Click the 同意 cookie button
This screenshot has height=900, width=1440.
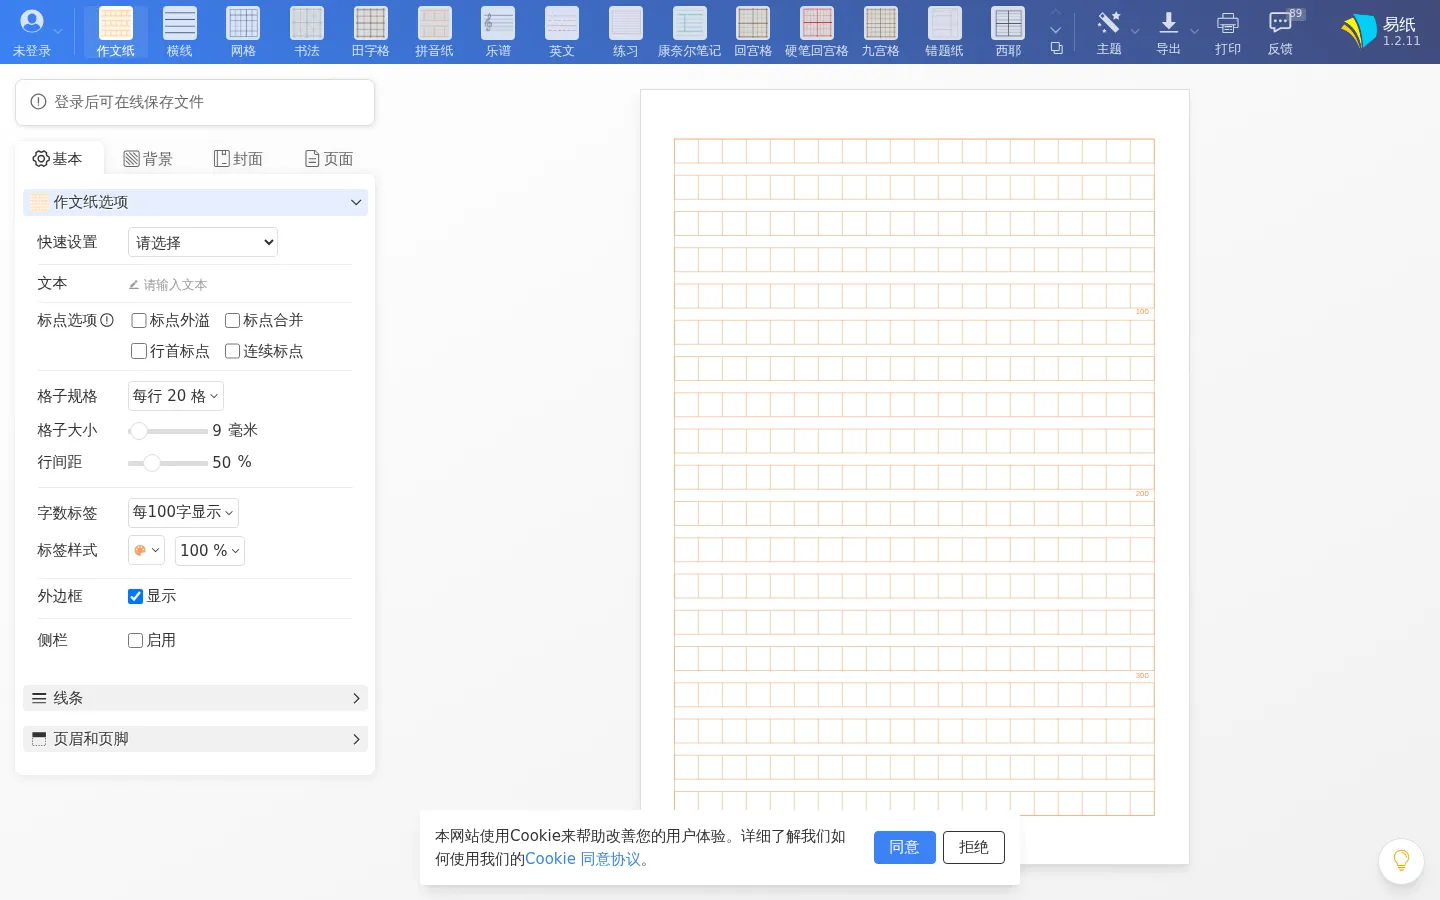click(x=905, y=847)
